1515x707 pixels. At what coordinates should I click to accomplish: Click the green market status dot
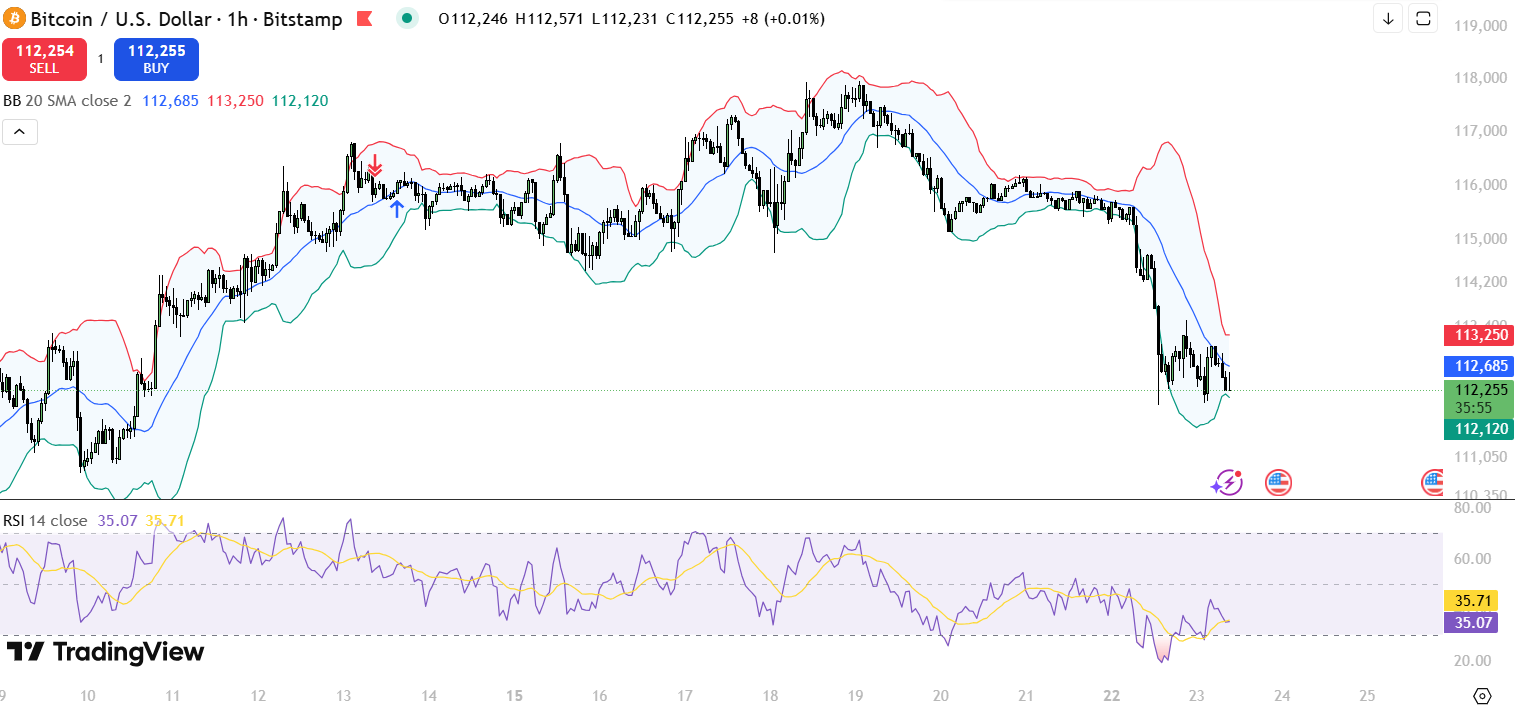[406, 17]
